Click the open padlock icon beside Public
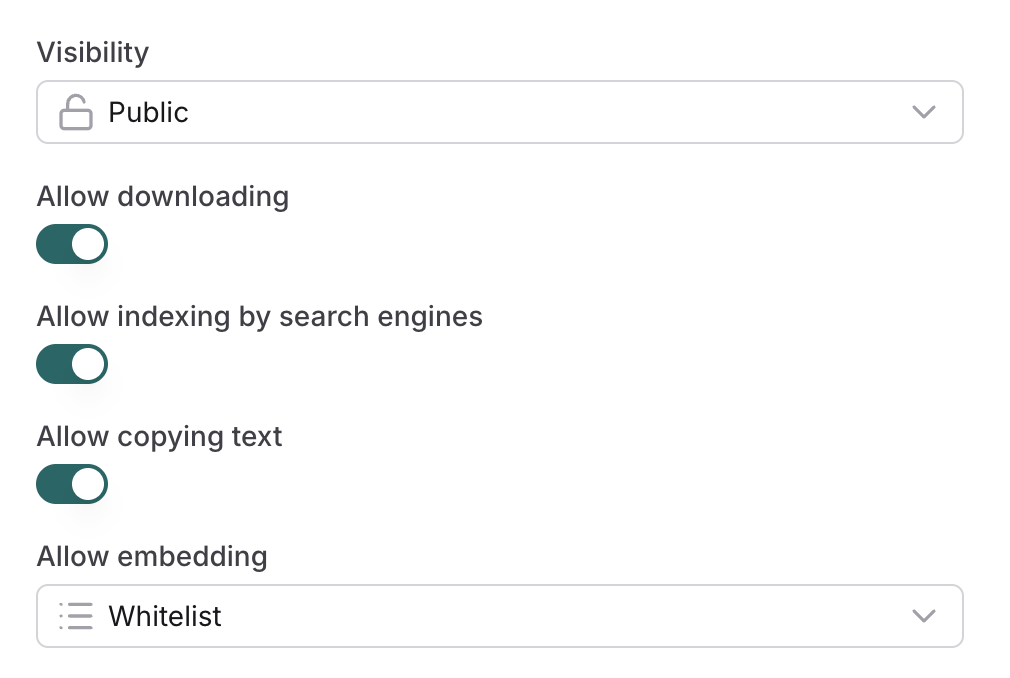The height and width of the screenshot is (678, 1010). [x=76, y=113]
